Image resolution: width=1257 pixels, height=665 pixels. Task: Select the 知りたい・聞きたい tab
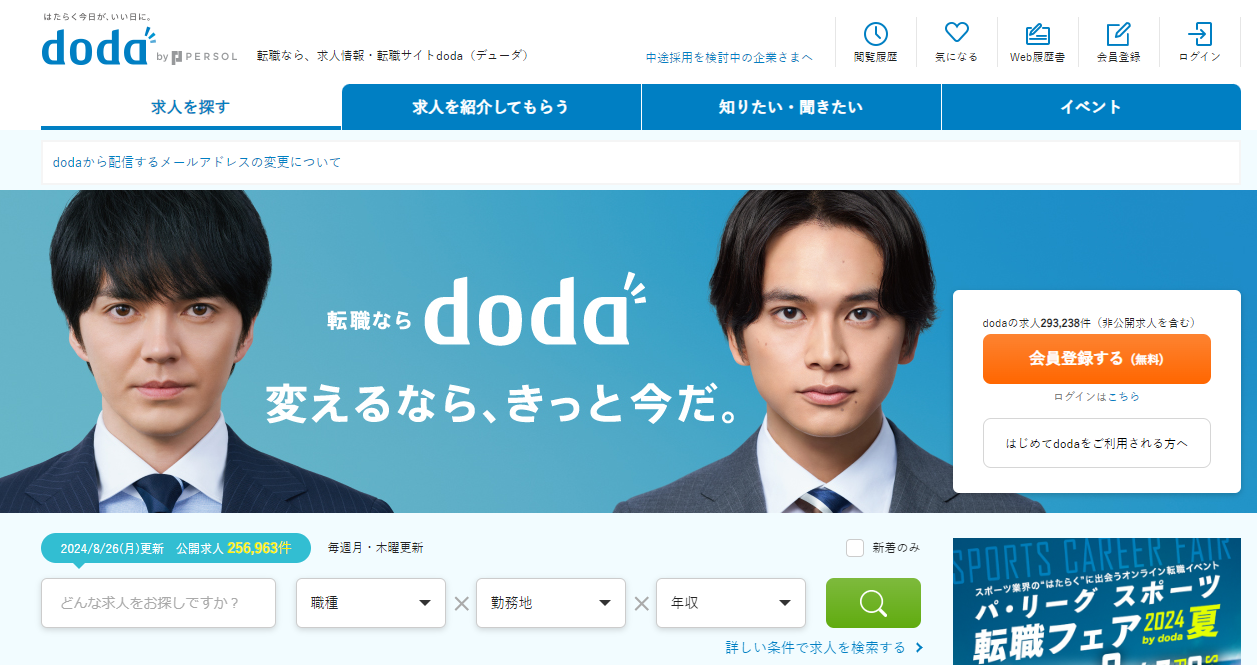791,107
